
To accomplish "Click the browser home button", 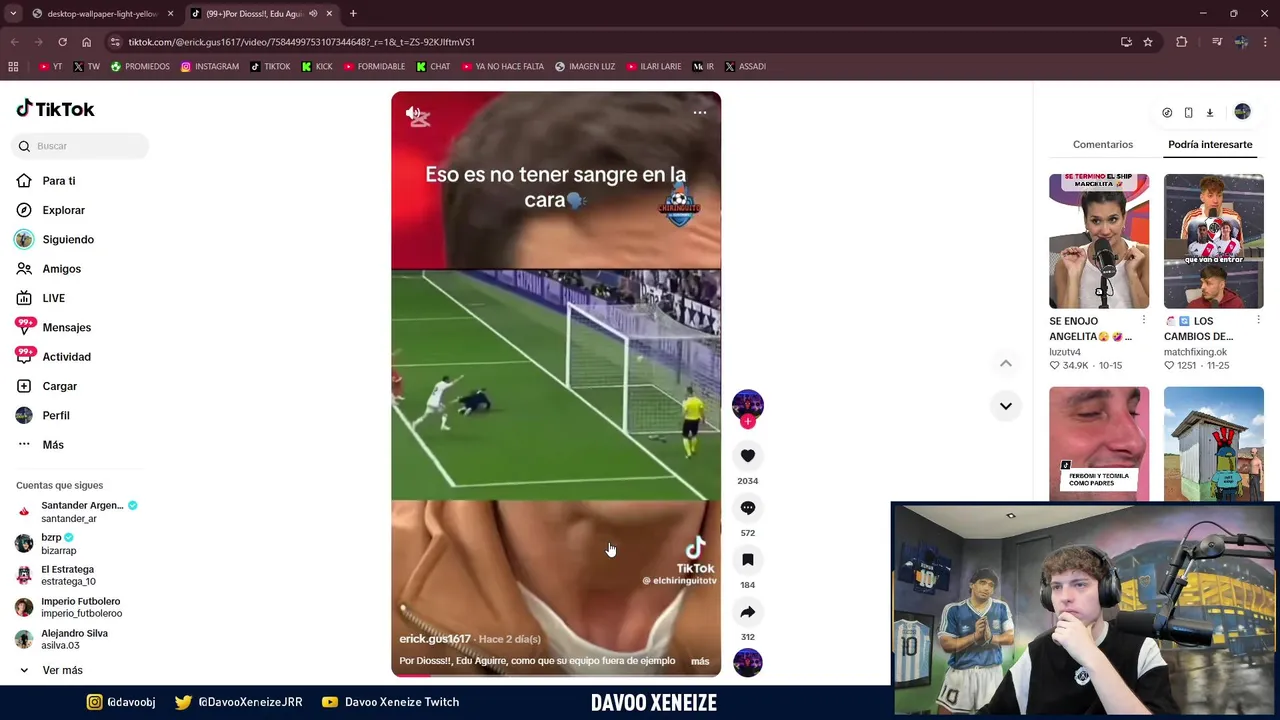I will (86, 42).
